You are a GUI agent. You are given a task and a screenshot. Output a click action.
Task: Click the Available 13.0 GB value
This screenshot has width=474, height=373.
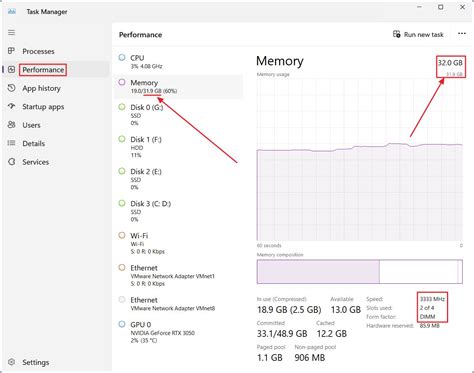[346, 309]
